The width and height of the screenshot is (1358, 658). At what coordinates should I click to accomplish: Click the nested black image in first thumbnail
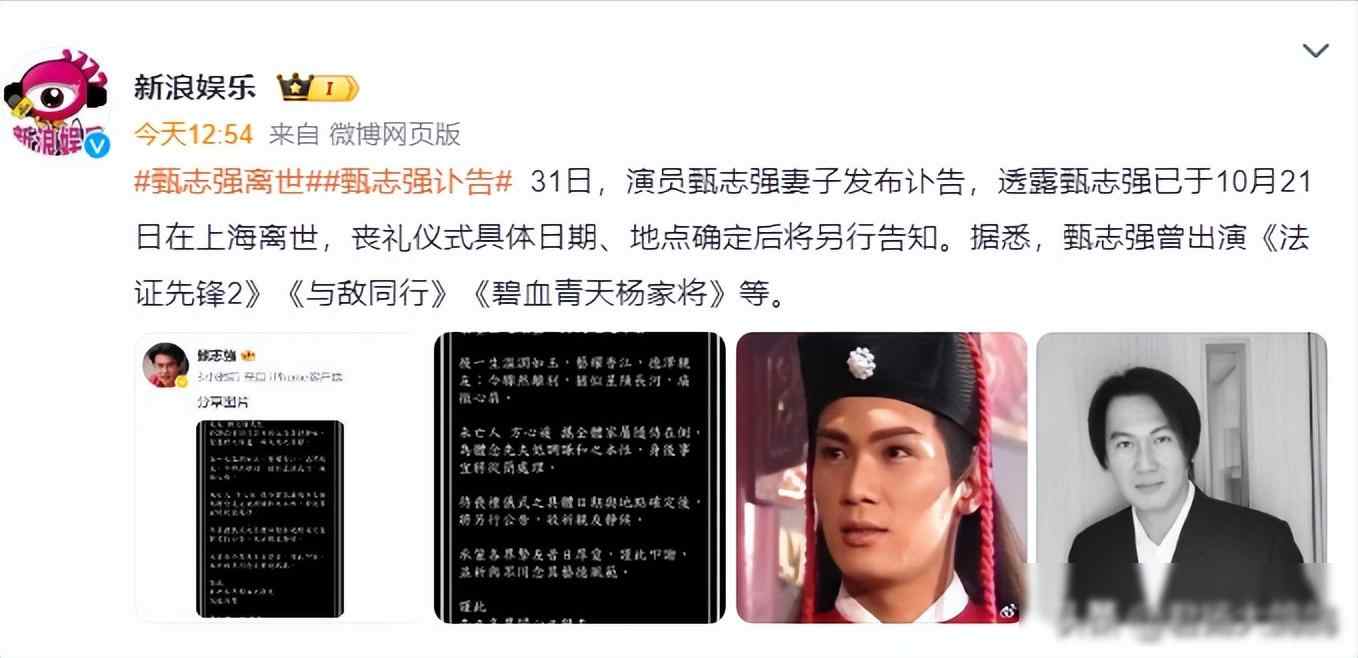[270, 518]
